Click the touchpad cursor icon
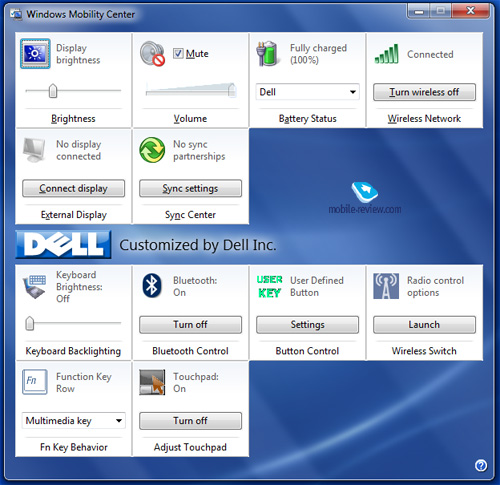The height and width of the screenshot is (485, 500). (152, 382)
